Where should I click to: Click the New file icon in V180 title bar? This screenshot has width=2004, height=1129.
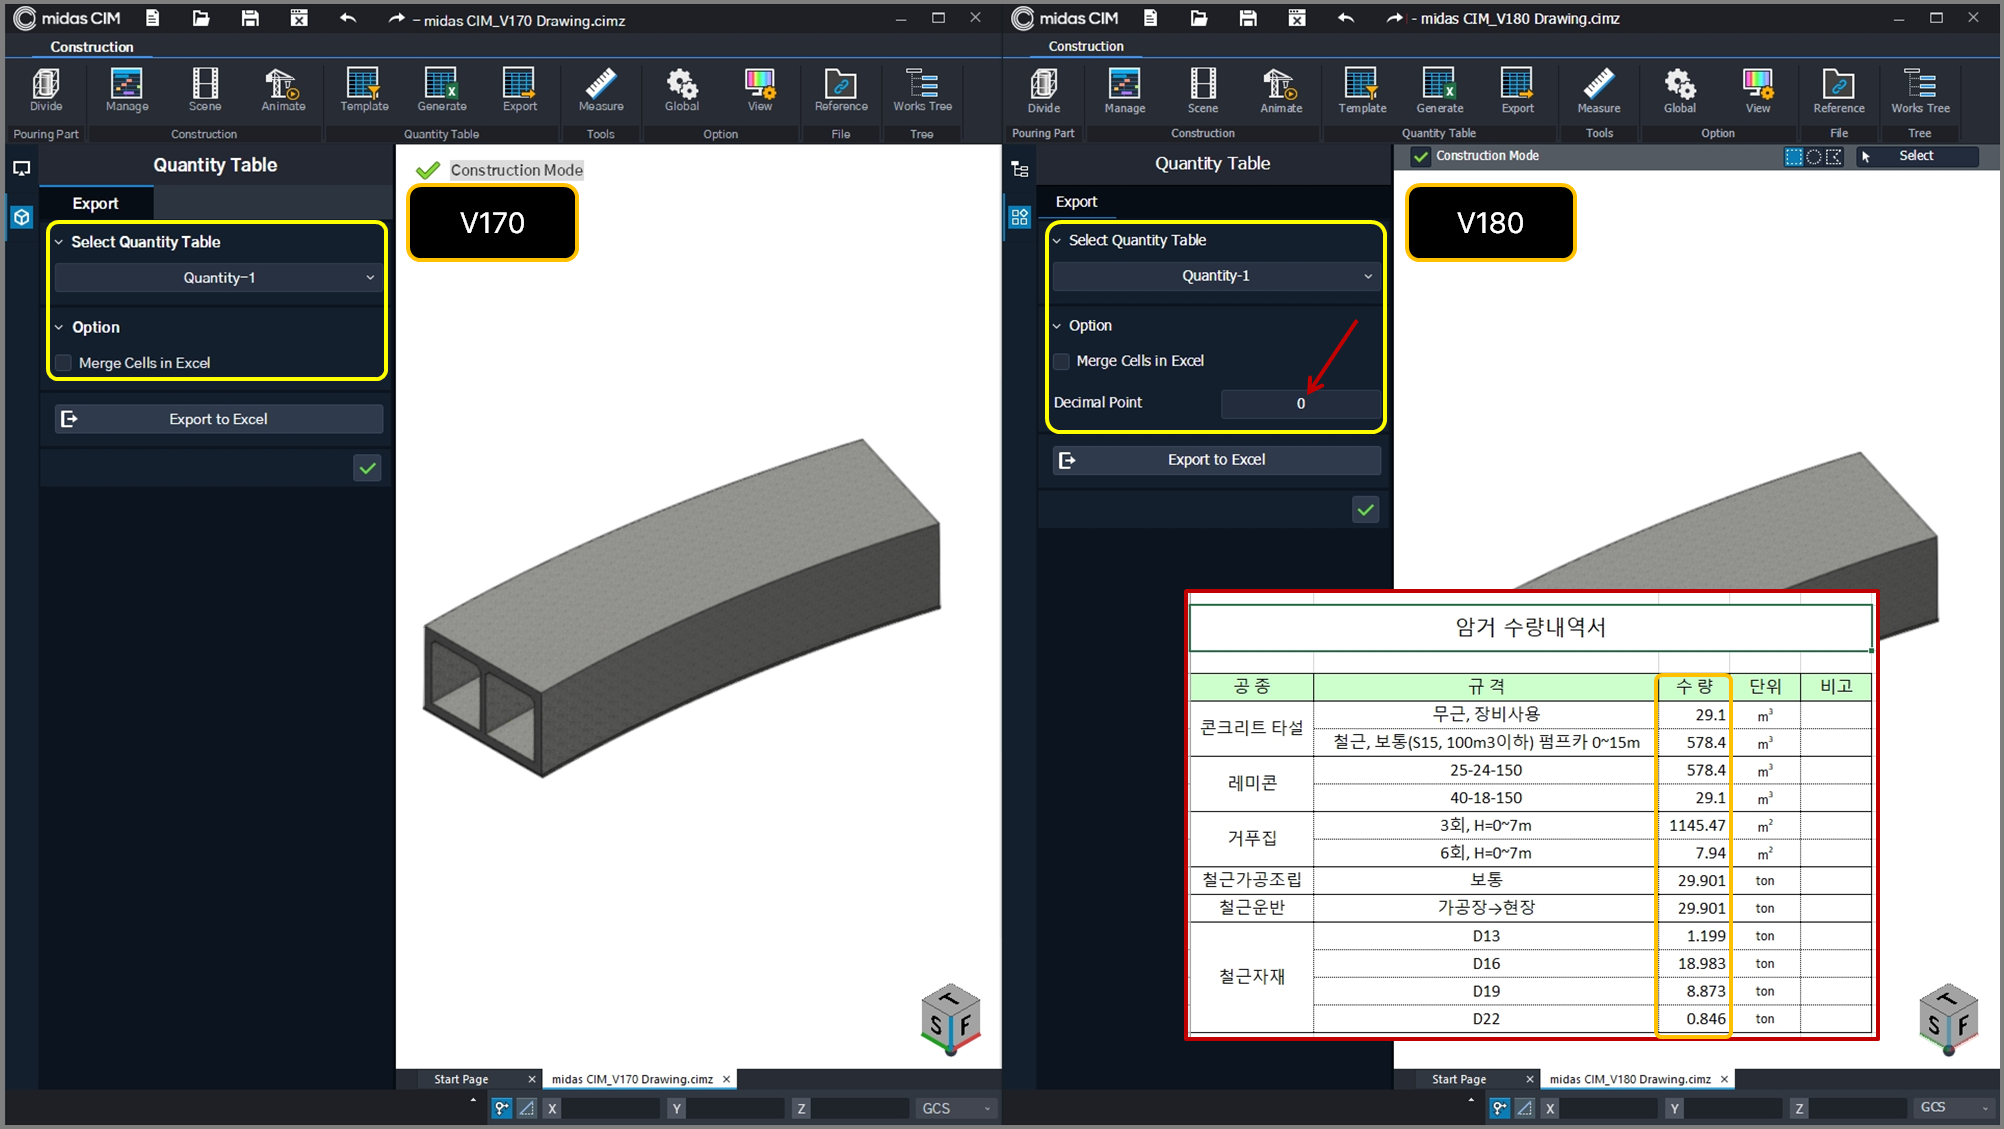pos(1150,18)
